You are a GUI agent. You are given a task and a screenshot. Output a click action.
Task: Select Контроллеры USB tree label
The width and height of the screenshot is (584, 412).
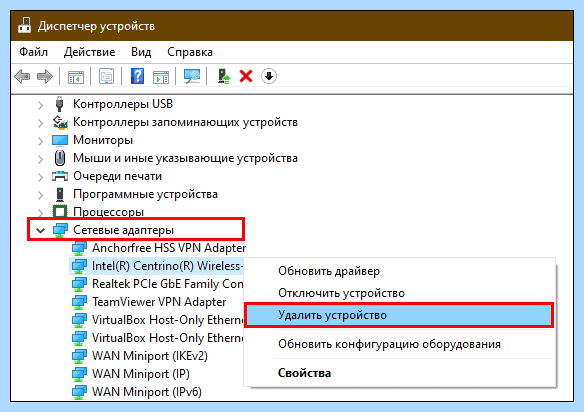(x=123, y=104)
